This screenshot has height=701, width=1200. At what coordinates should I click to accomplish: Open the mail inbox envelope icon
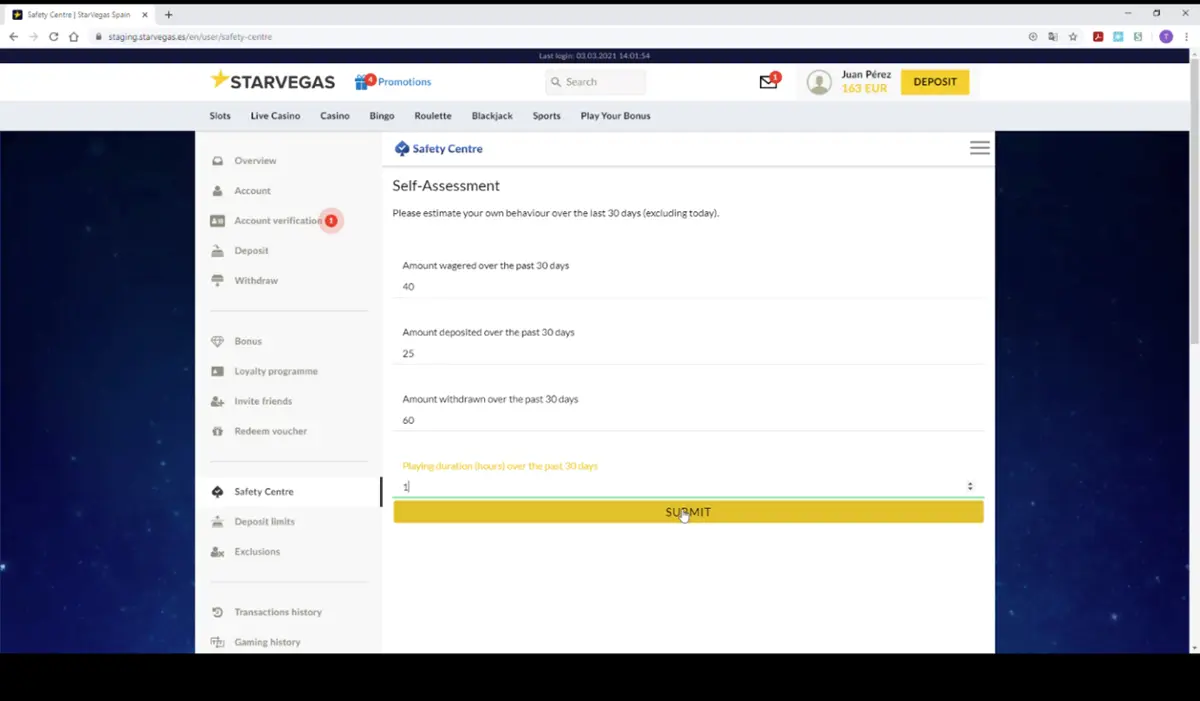pyautogui.click(x=768, y=82)
